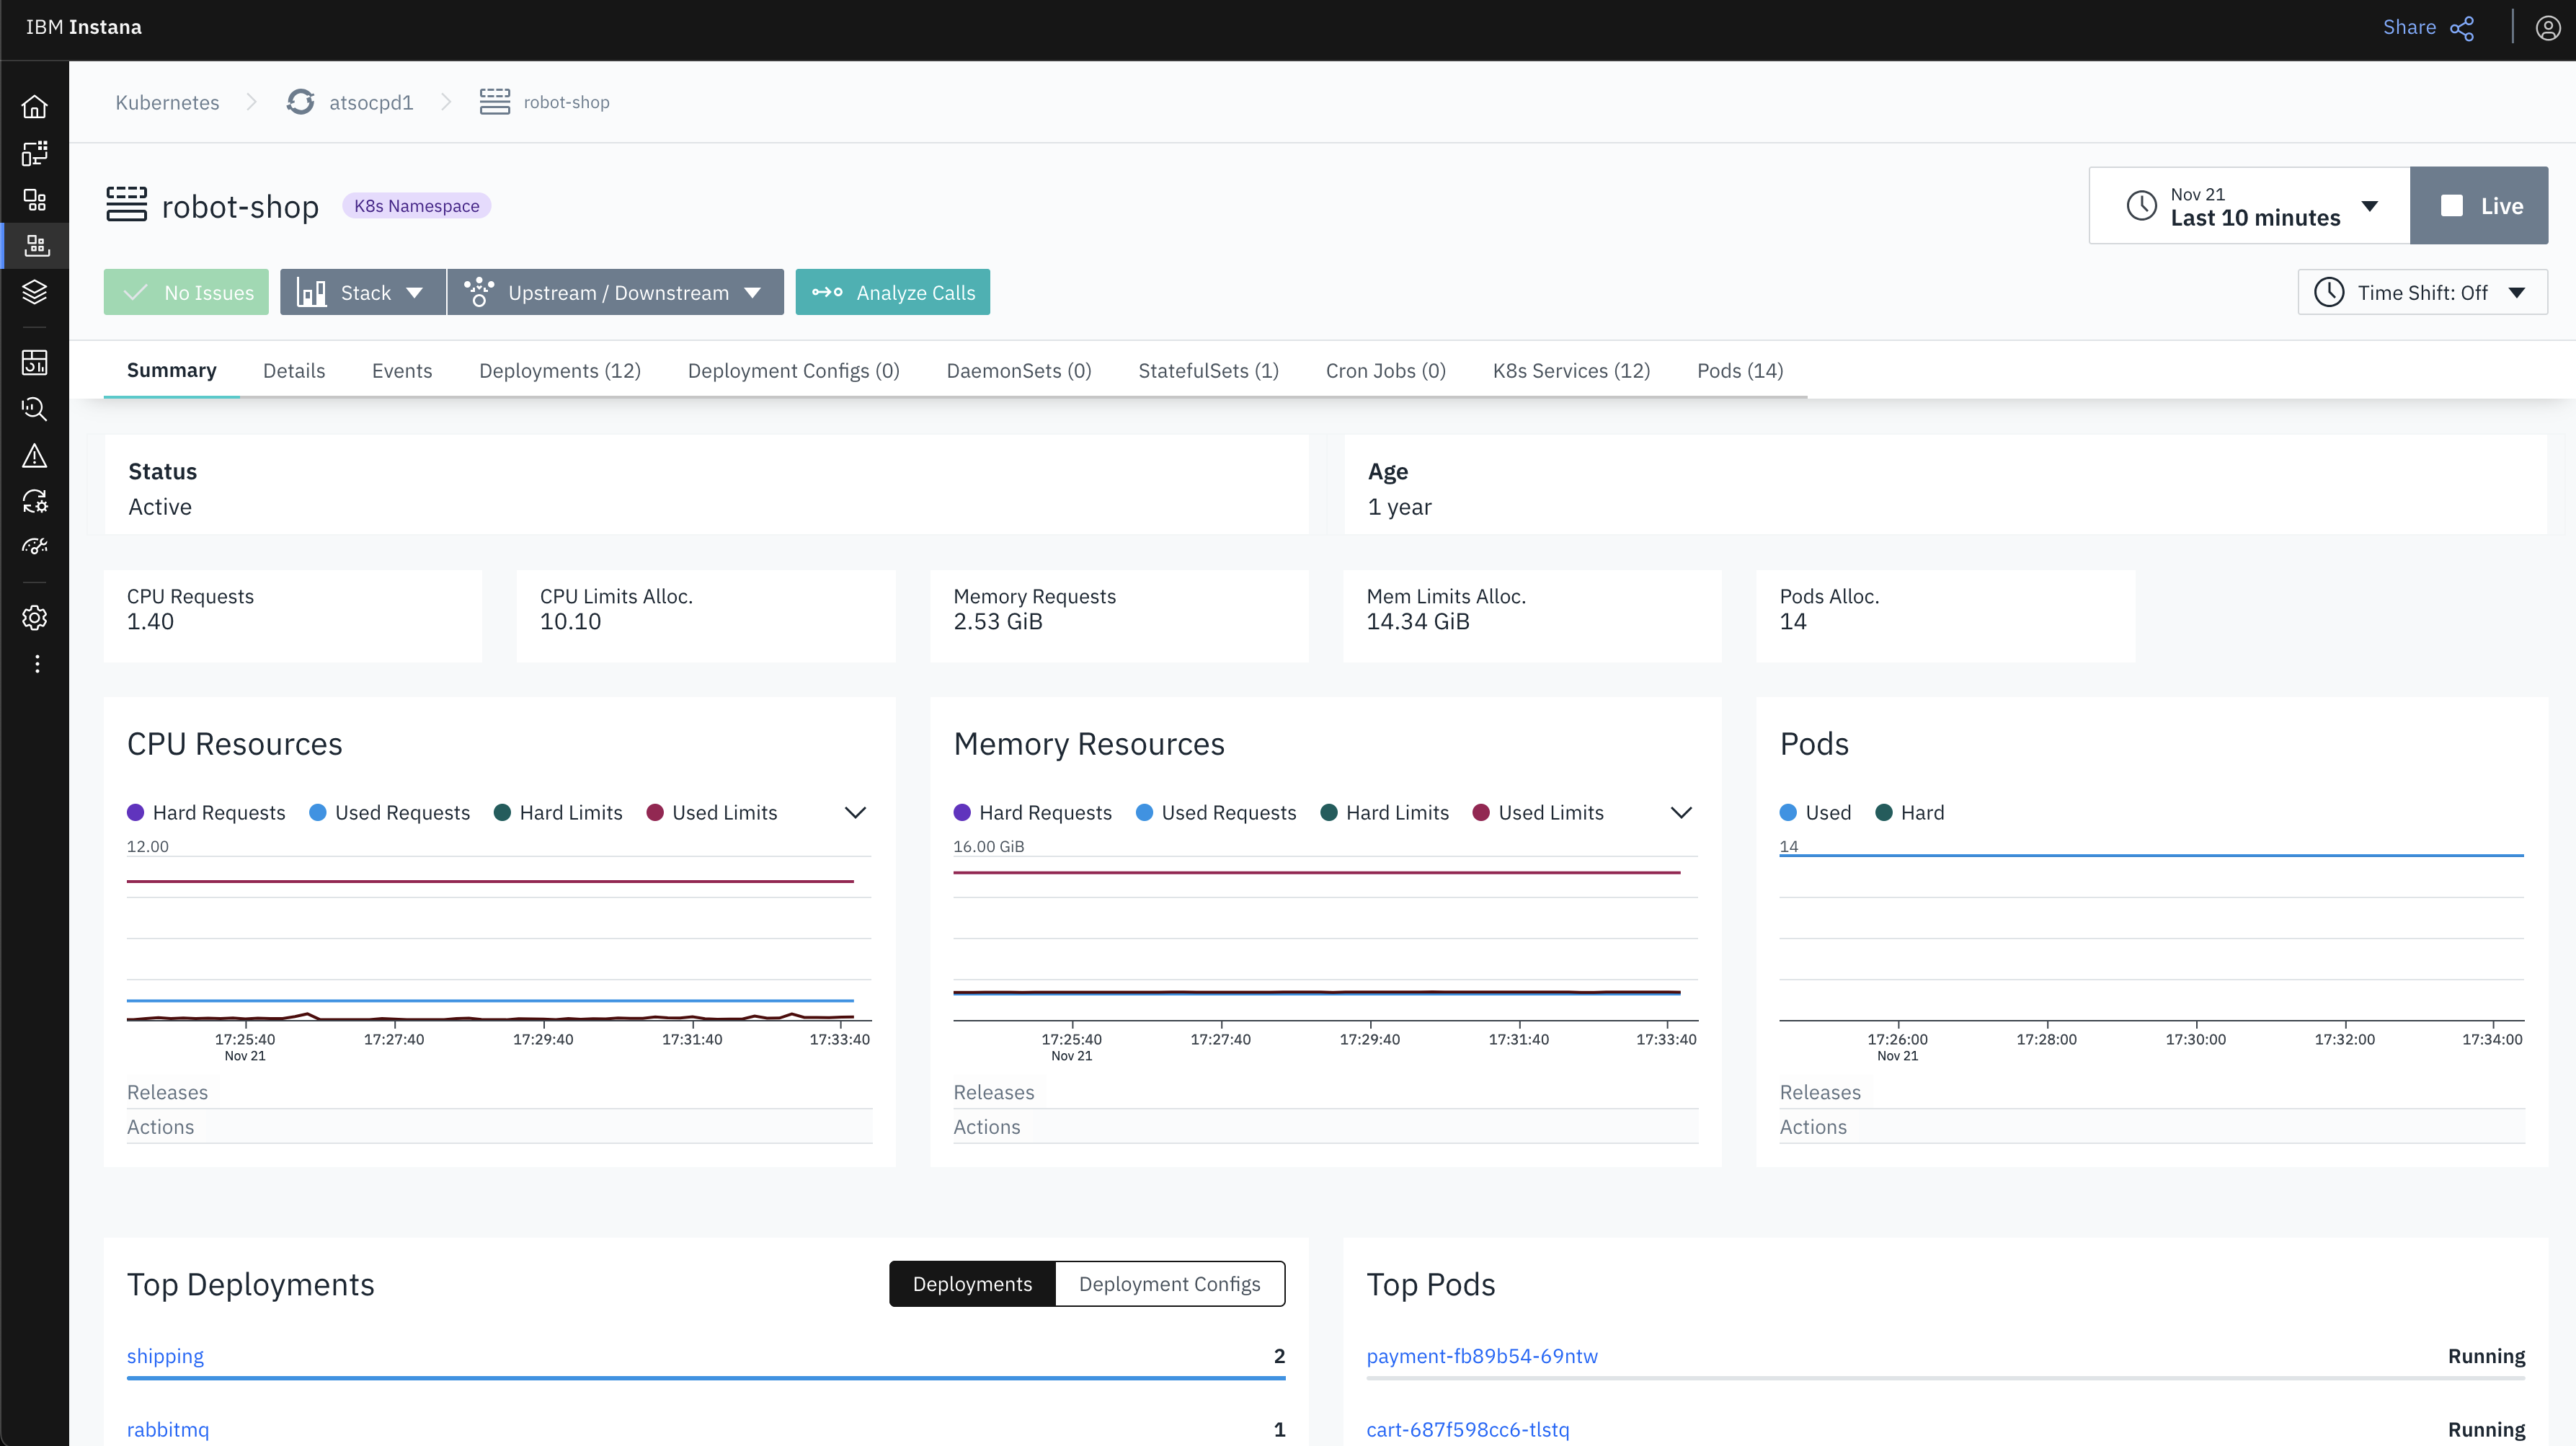The image size is (2576, 1446).
Task: Toggle Pods Hard legend series
Action: 1909,813
